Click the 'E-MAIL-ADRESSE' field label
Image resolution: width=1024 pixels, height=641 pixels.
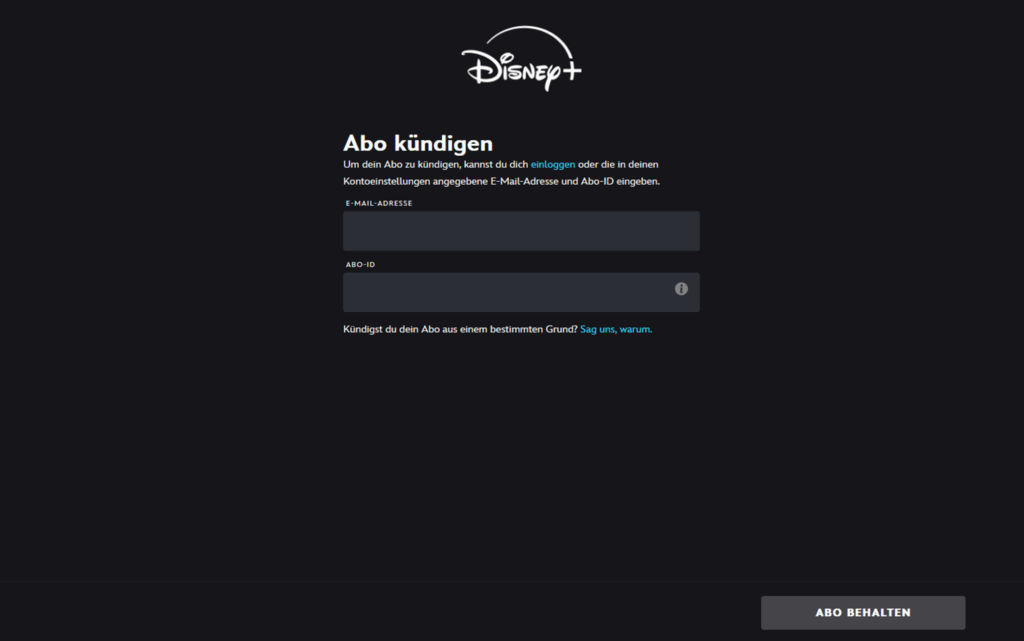click(379, 203)
